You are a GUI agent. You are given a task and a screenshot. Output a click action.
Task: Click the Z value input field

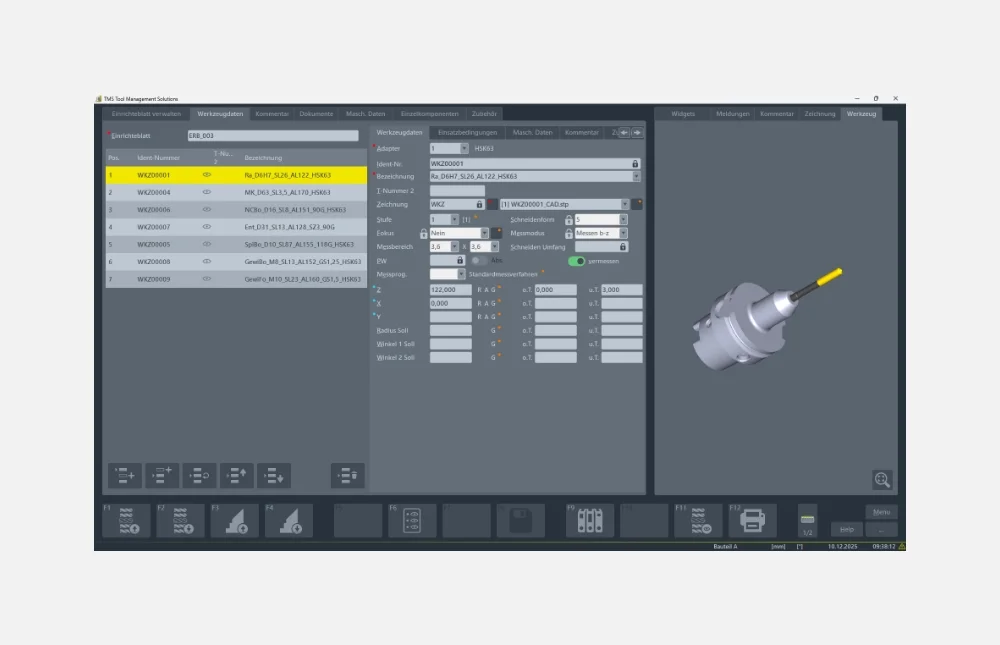pos(450,290)
